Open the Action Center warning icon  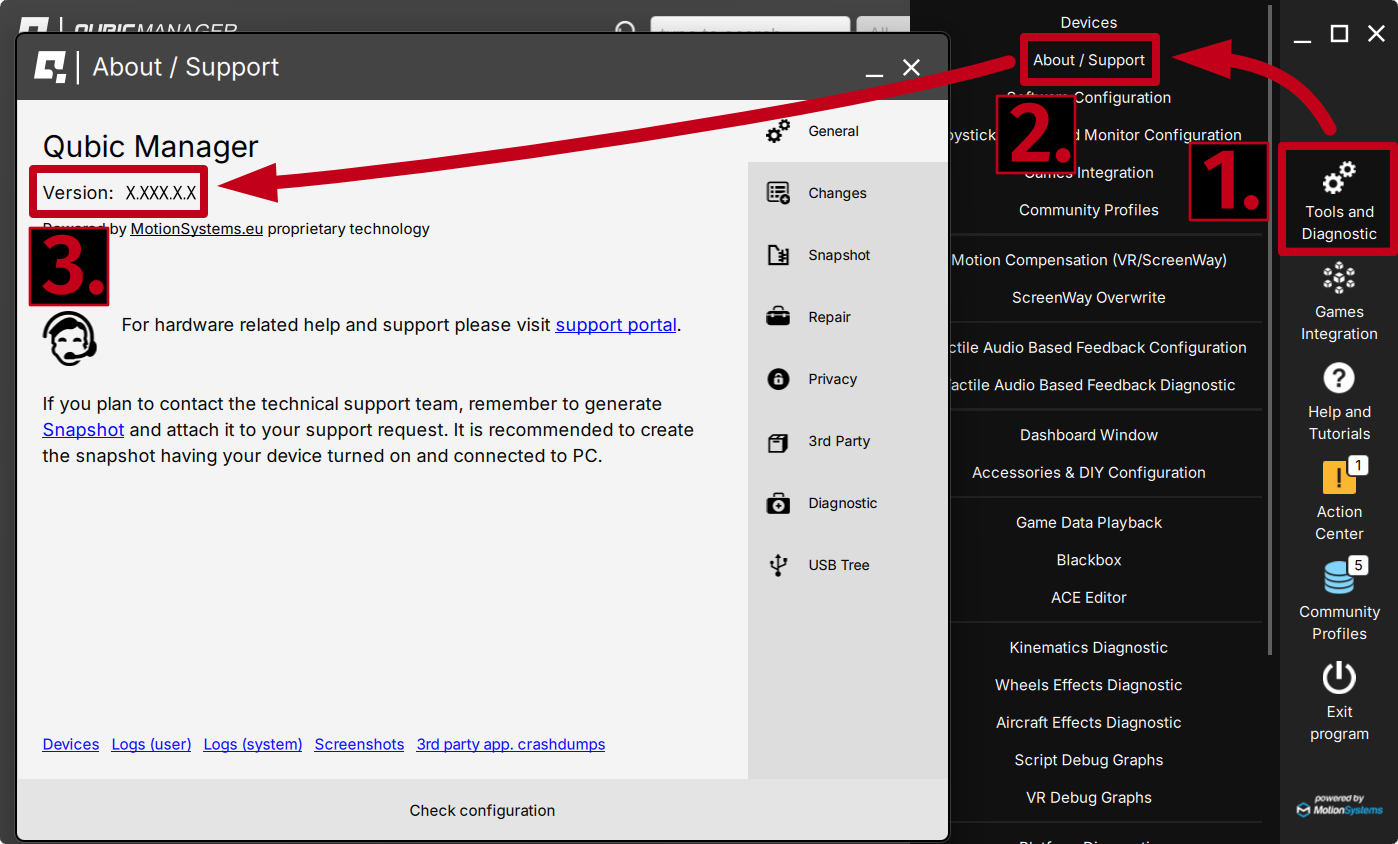tap(1338, 477)
